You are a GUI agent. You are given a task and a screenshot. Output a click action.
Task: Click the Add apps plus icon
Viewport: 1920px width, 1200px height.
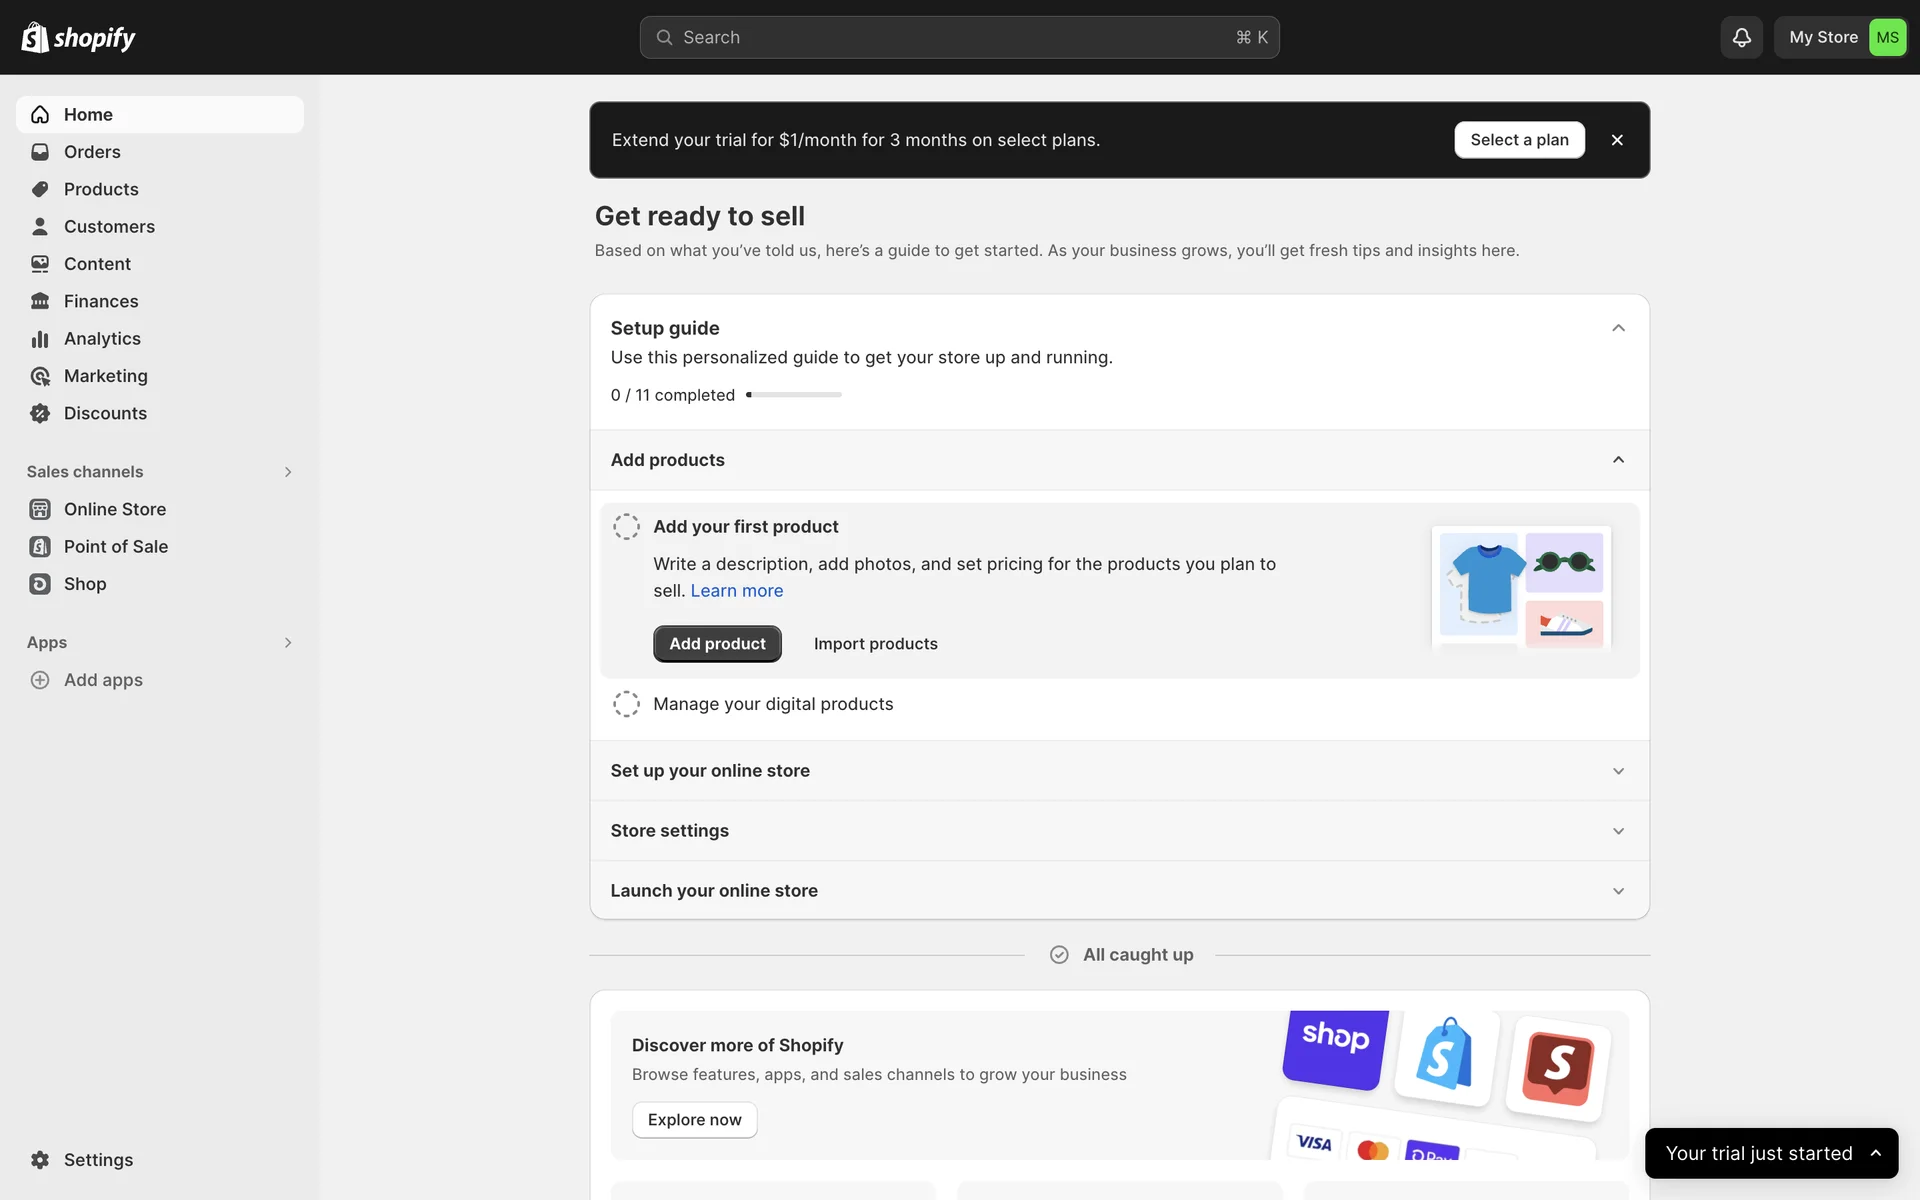(x=40, y=680)
